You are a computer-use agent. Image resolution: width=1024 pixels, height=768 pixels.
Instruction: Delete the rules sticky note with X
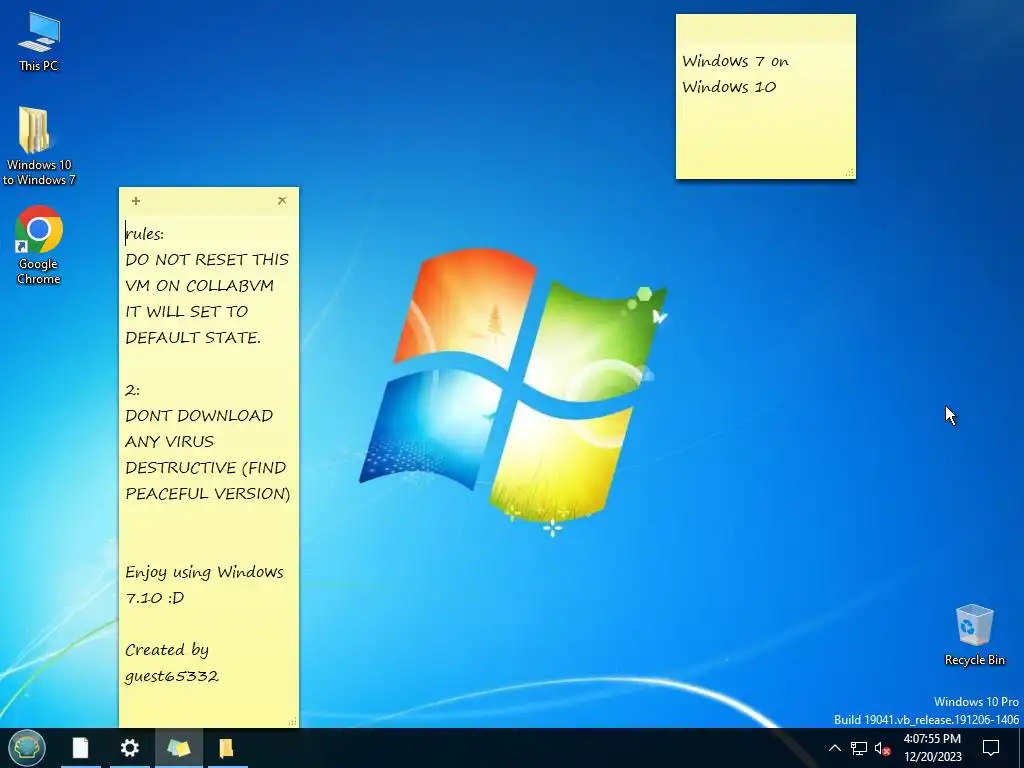point(282,200)
